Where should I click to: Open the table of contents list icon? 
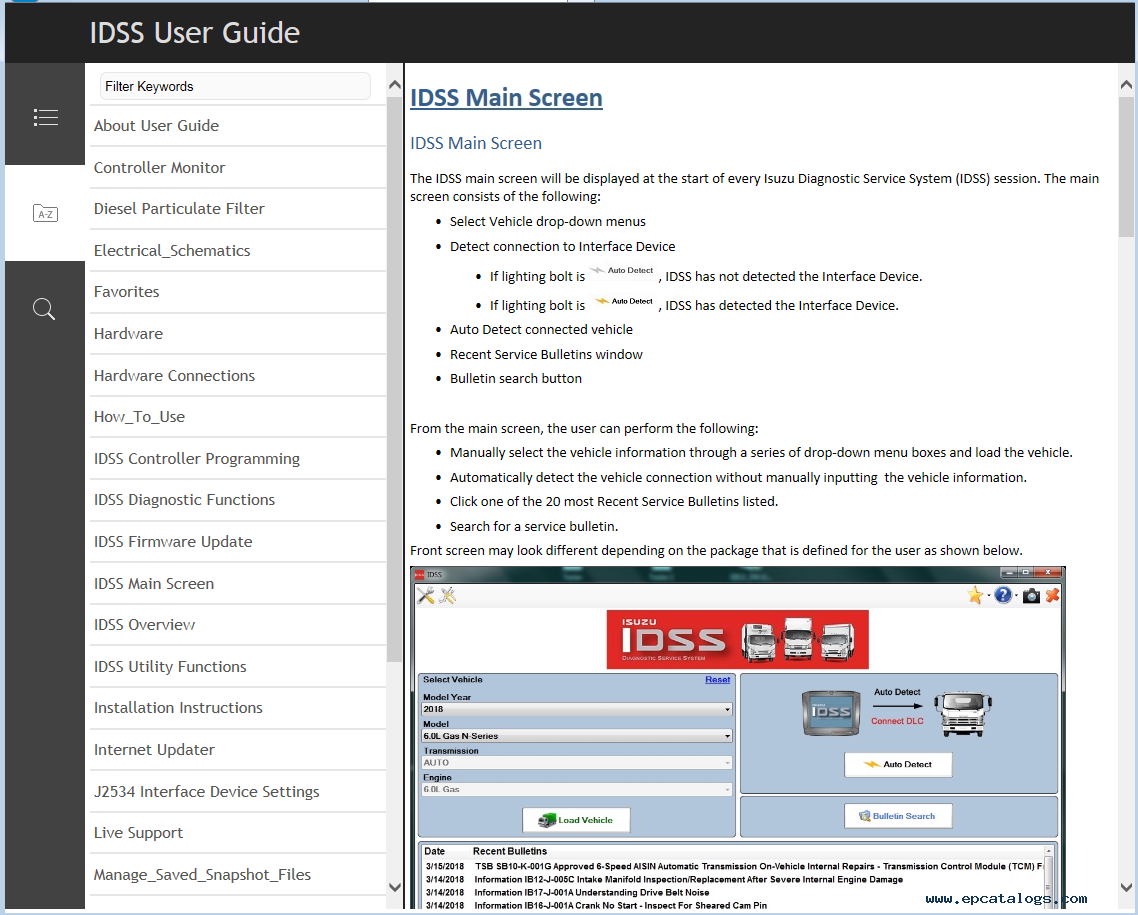pyautogui.click(x=46, y=117)
